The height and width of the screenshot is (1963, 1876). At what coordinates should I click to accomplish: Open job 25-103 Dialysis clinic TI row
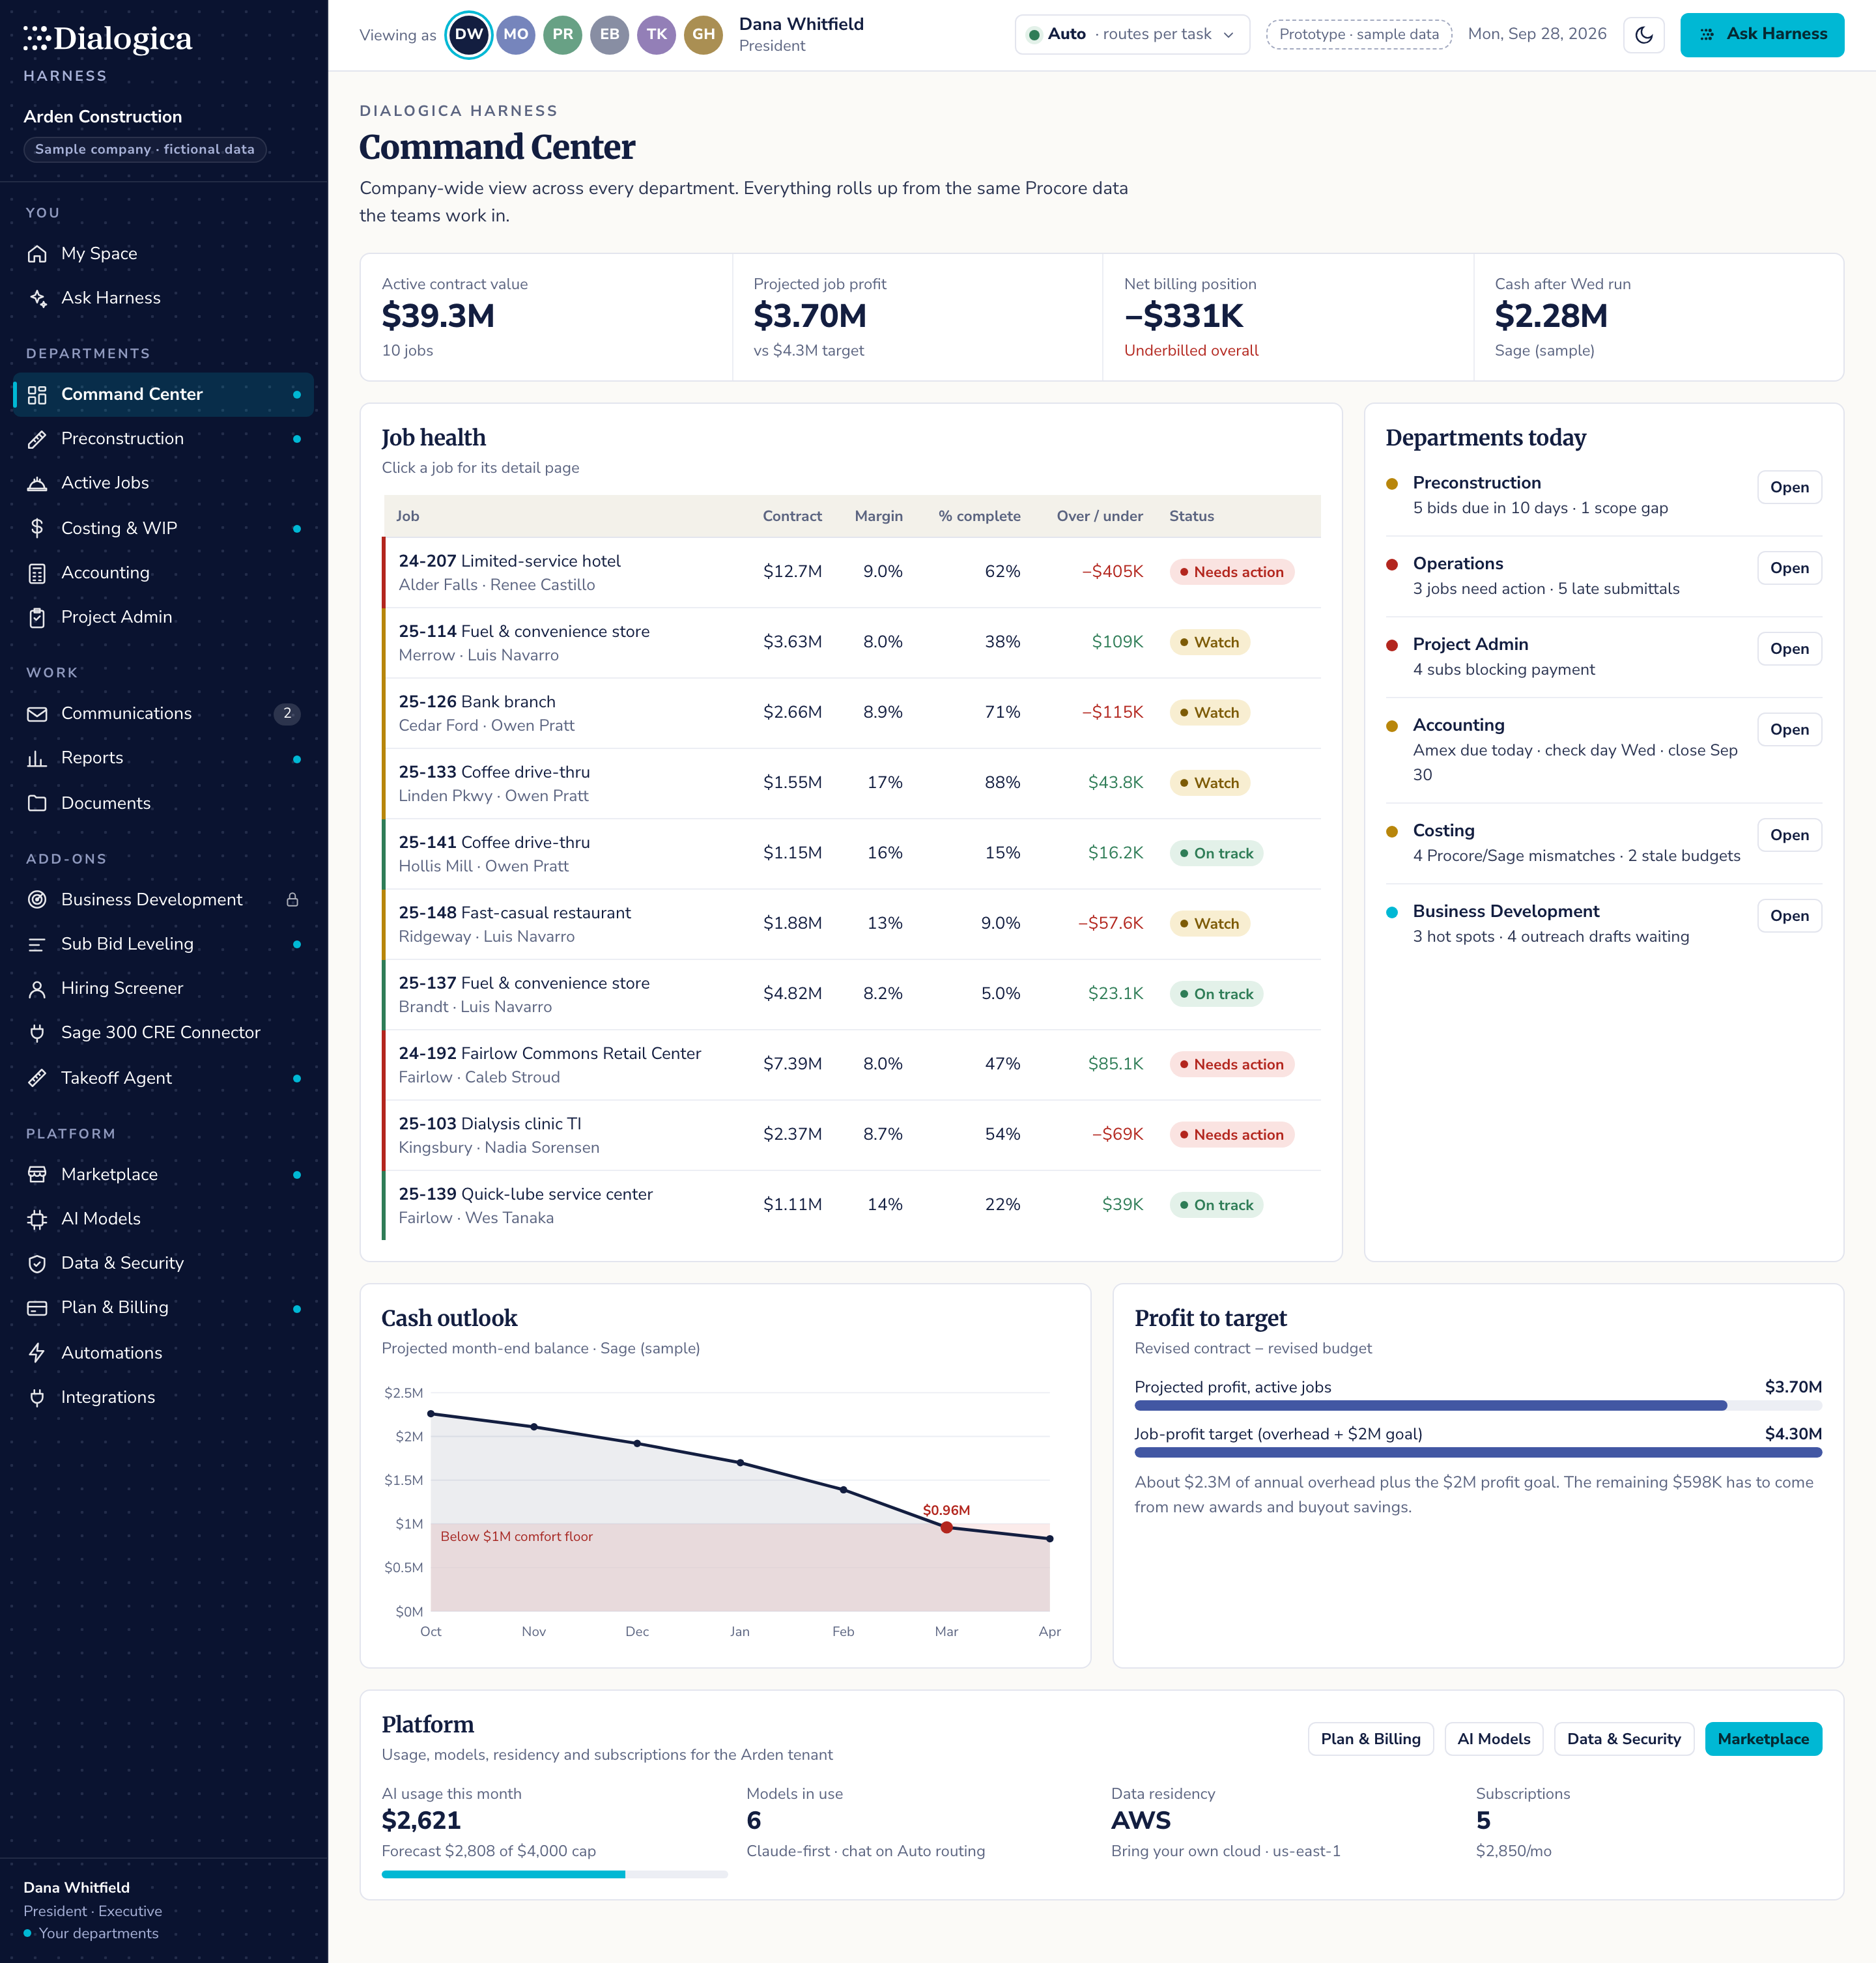[852, 1136]
